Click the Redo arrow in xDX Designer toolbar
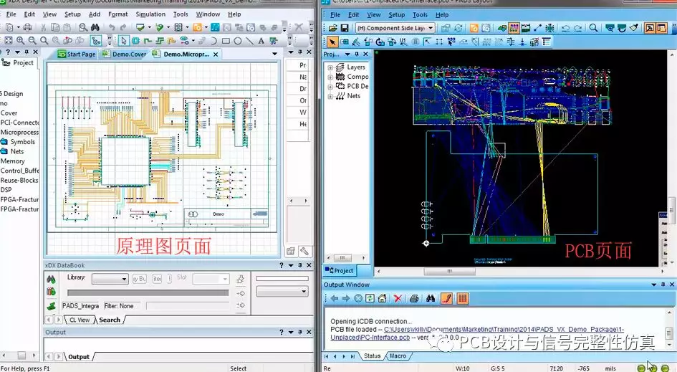677x372 pixels. tap(123, 27)
